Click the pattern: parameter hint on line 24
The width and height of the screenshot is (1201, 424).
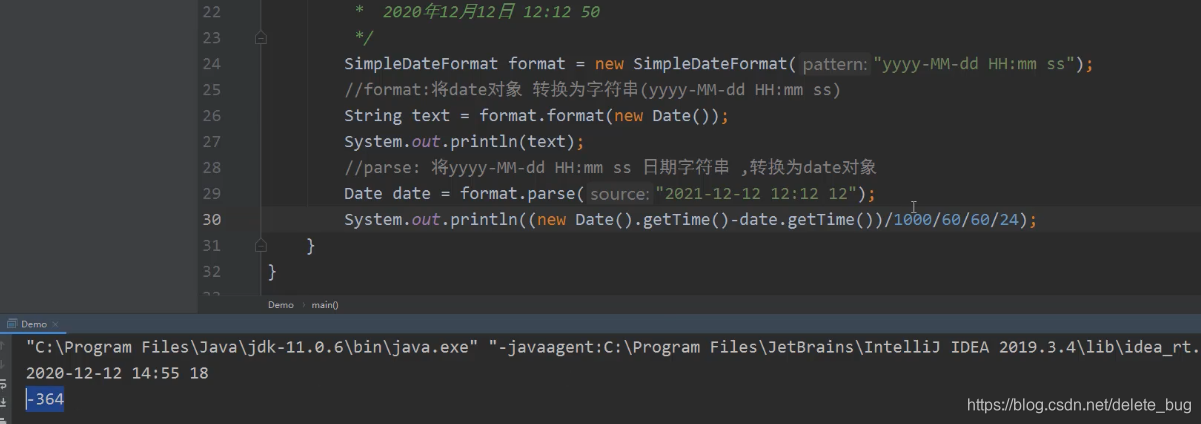point(835,64)
